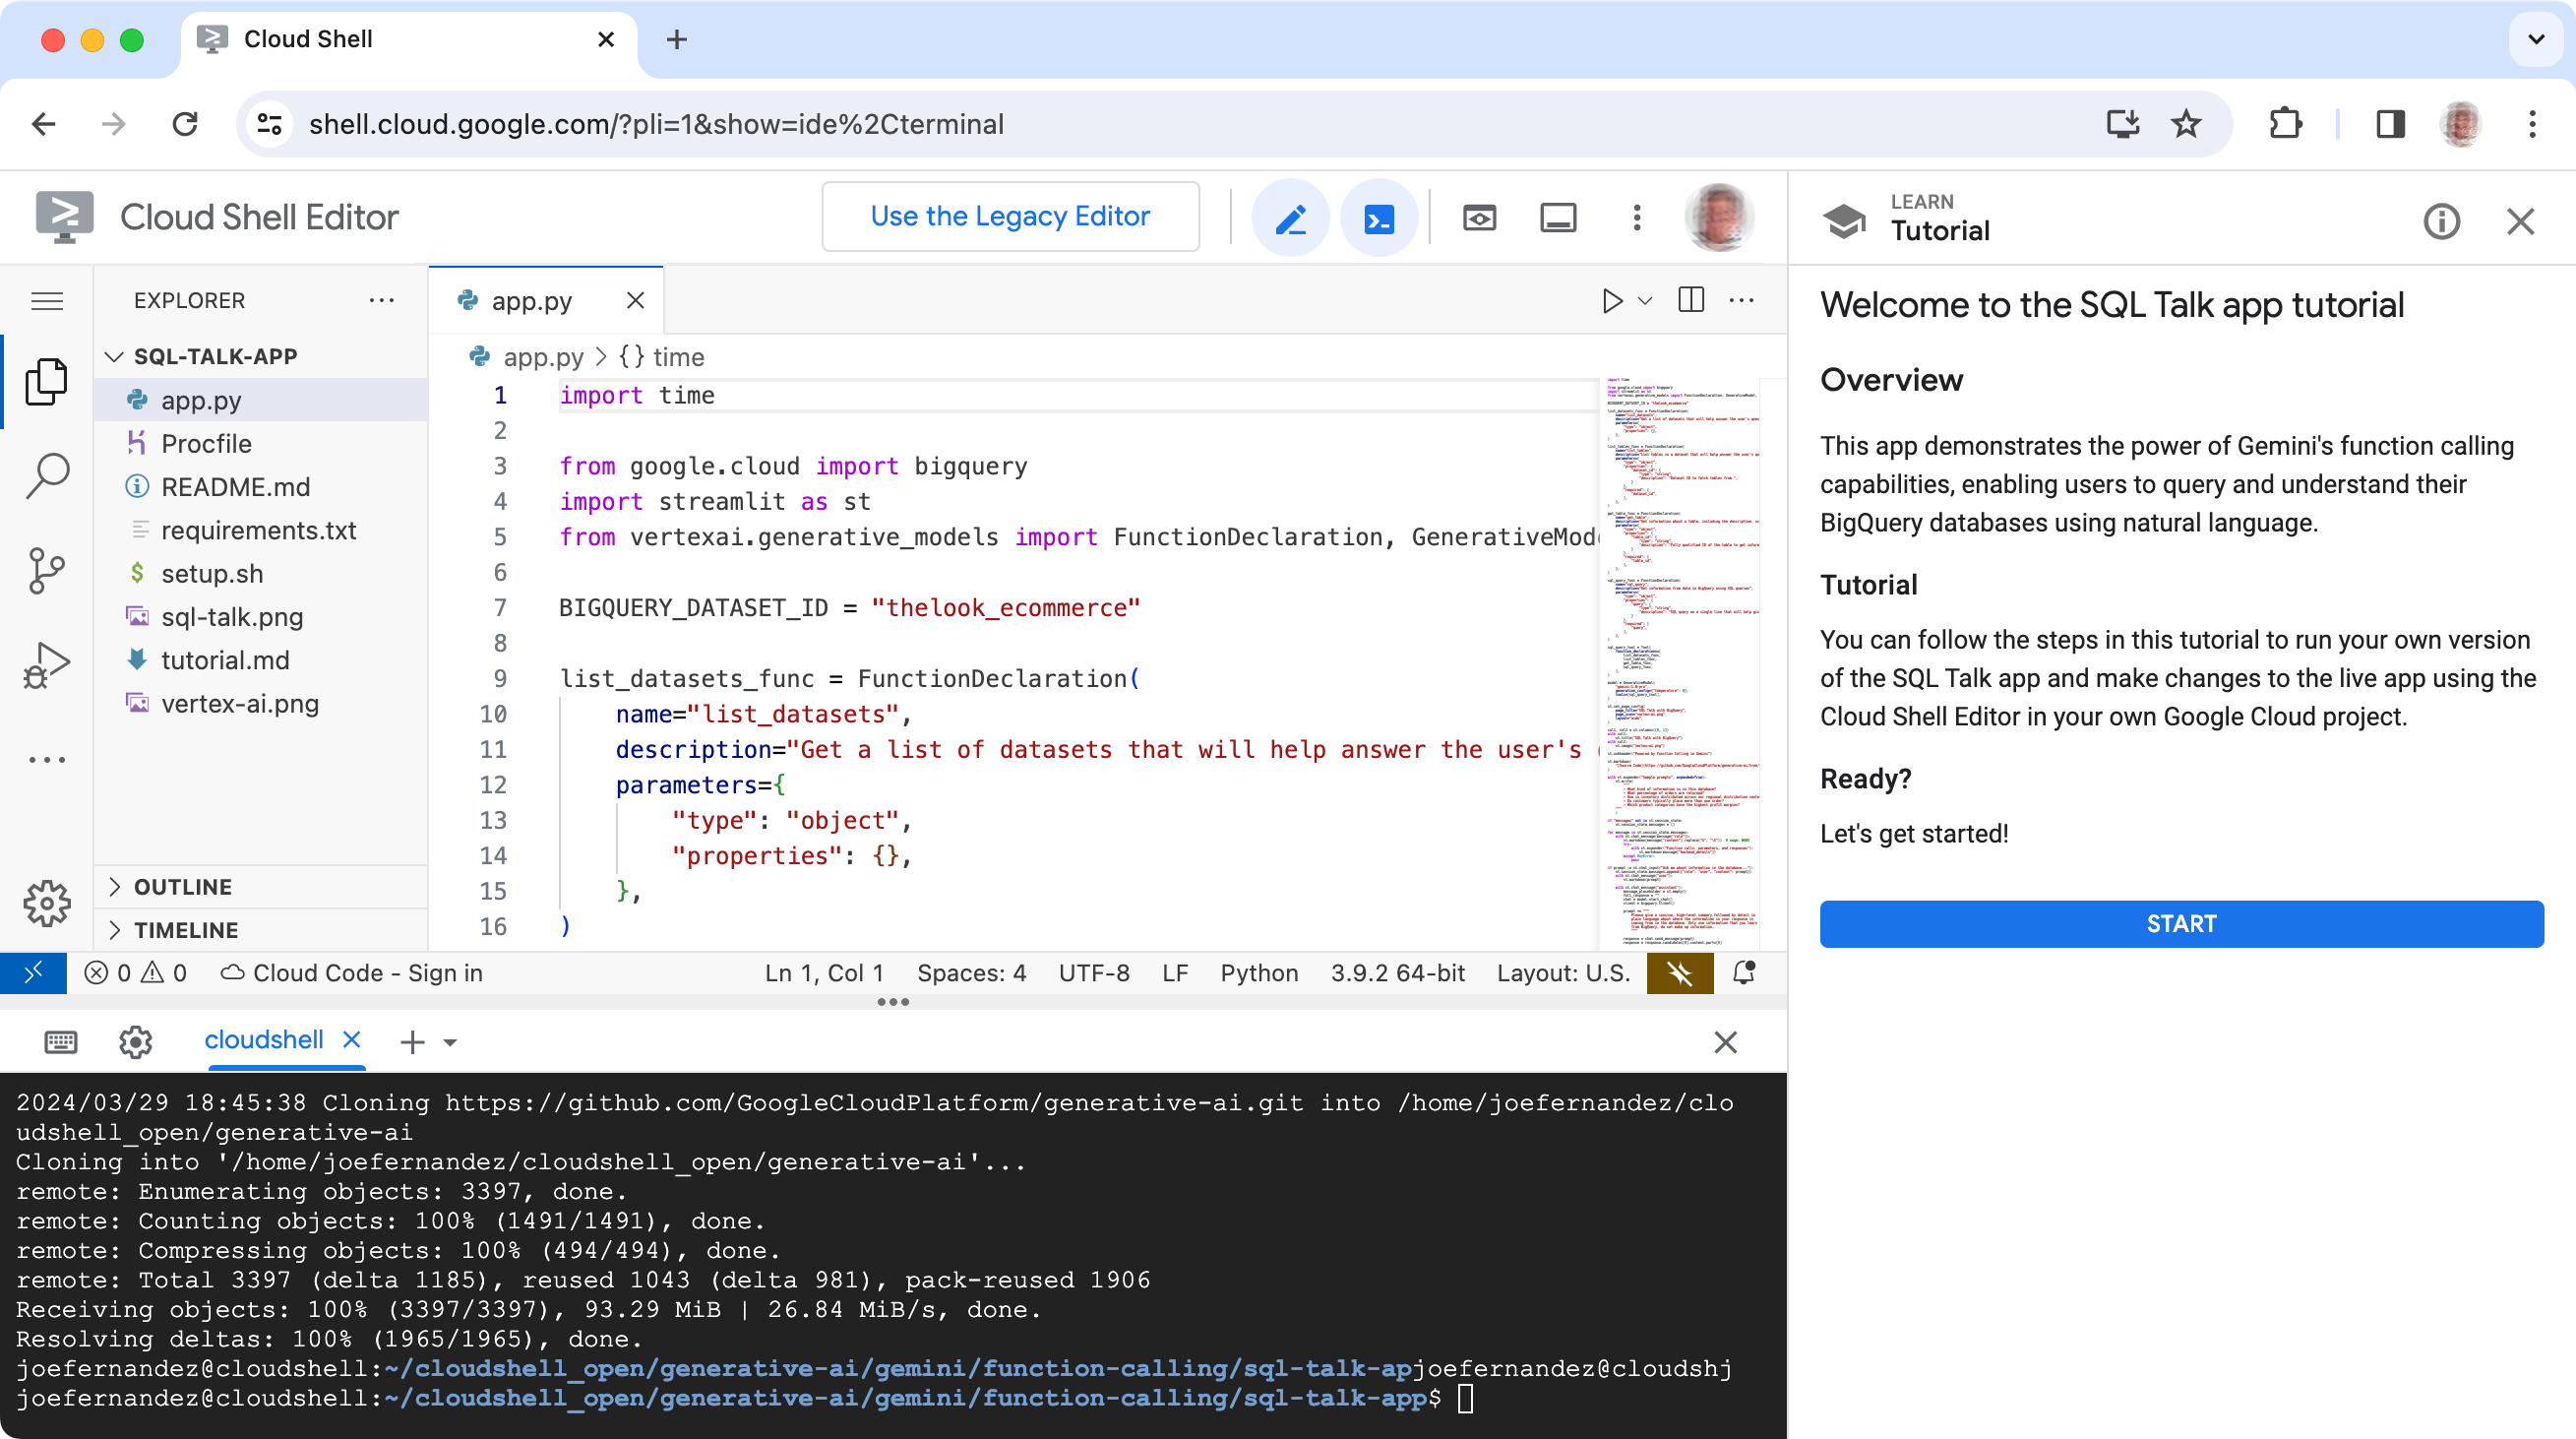2576x1439 pixels.
Task: Click the START button in Tutorial panel
Action: point(2181,922)
